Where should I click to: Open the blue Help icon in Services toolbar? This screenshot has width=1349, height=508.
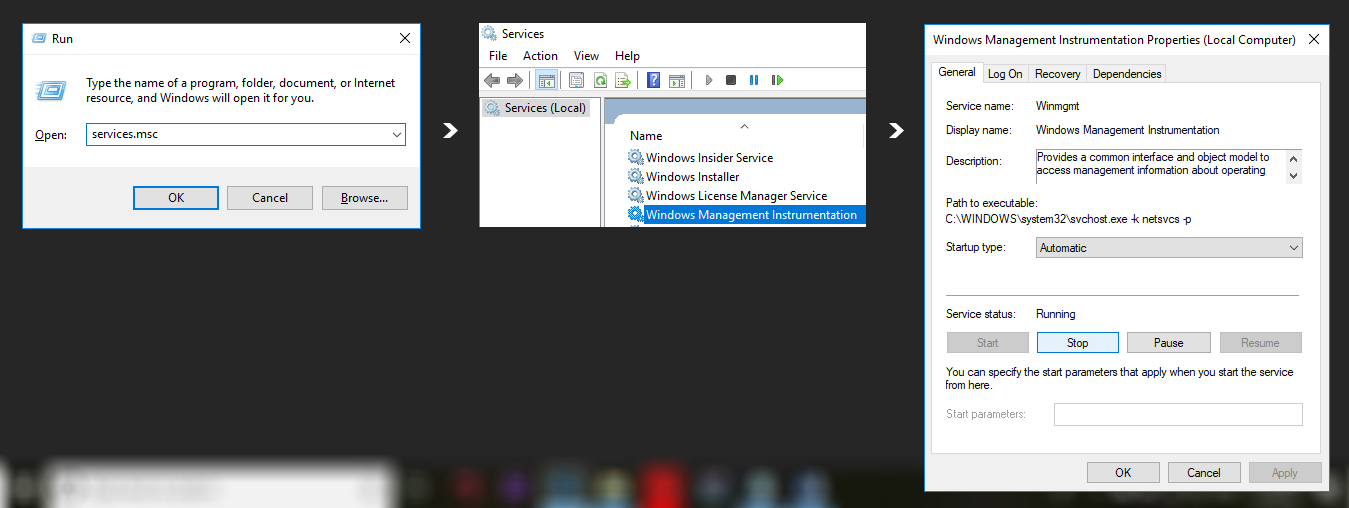pos(654,80)
